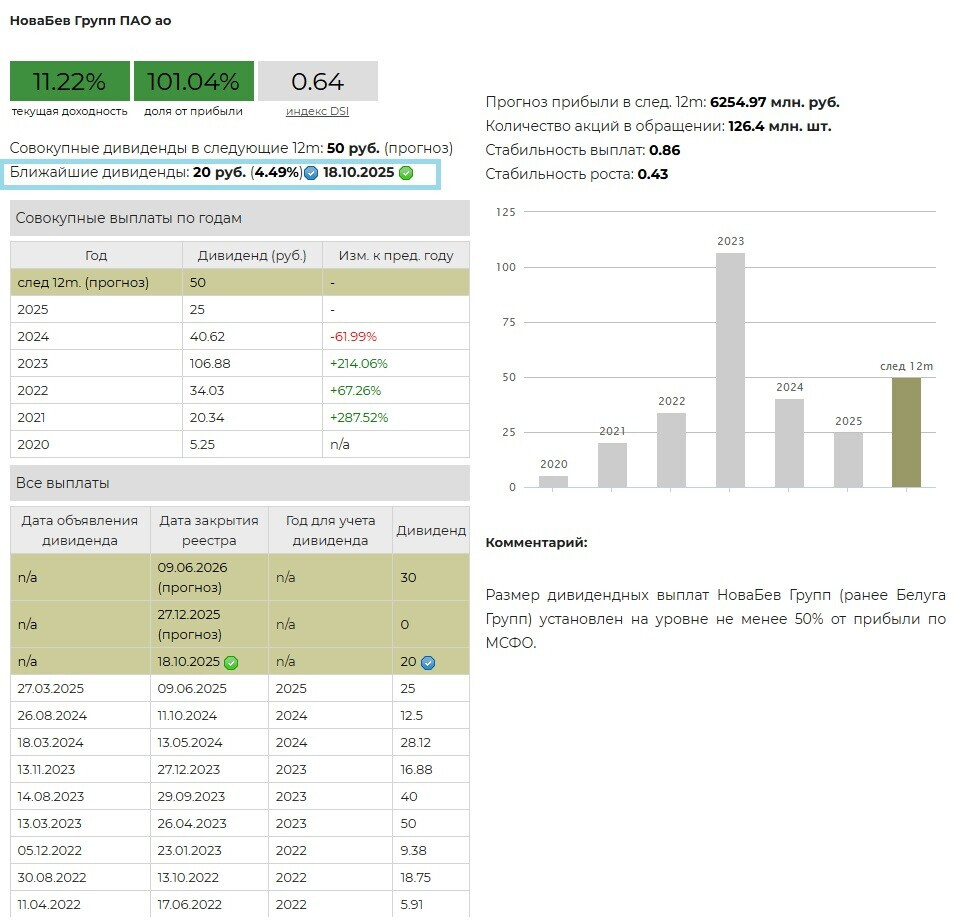954x921 pixels.
Task: Click blue badge after 4.49% yield
Action: tap(311, 173)
